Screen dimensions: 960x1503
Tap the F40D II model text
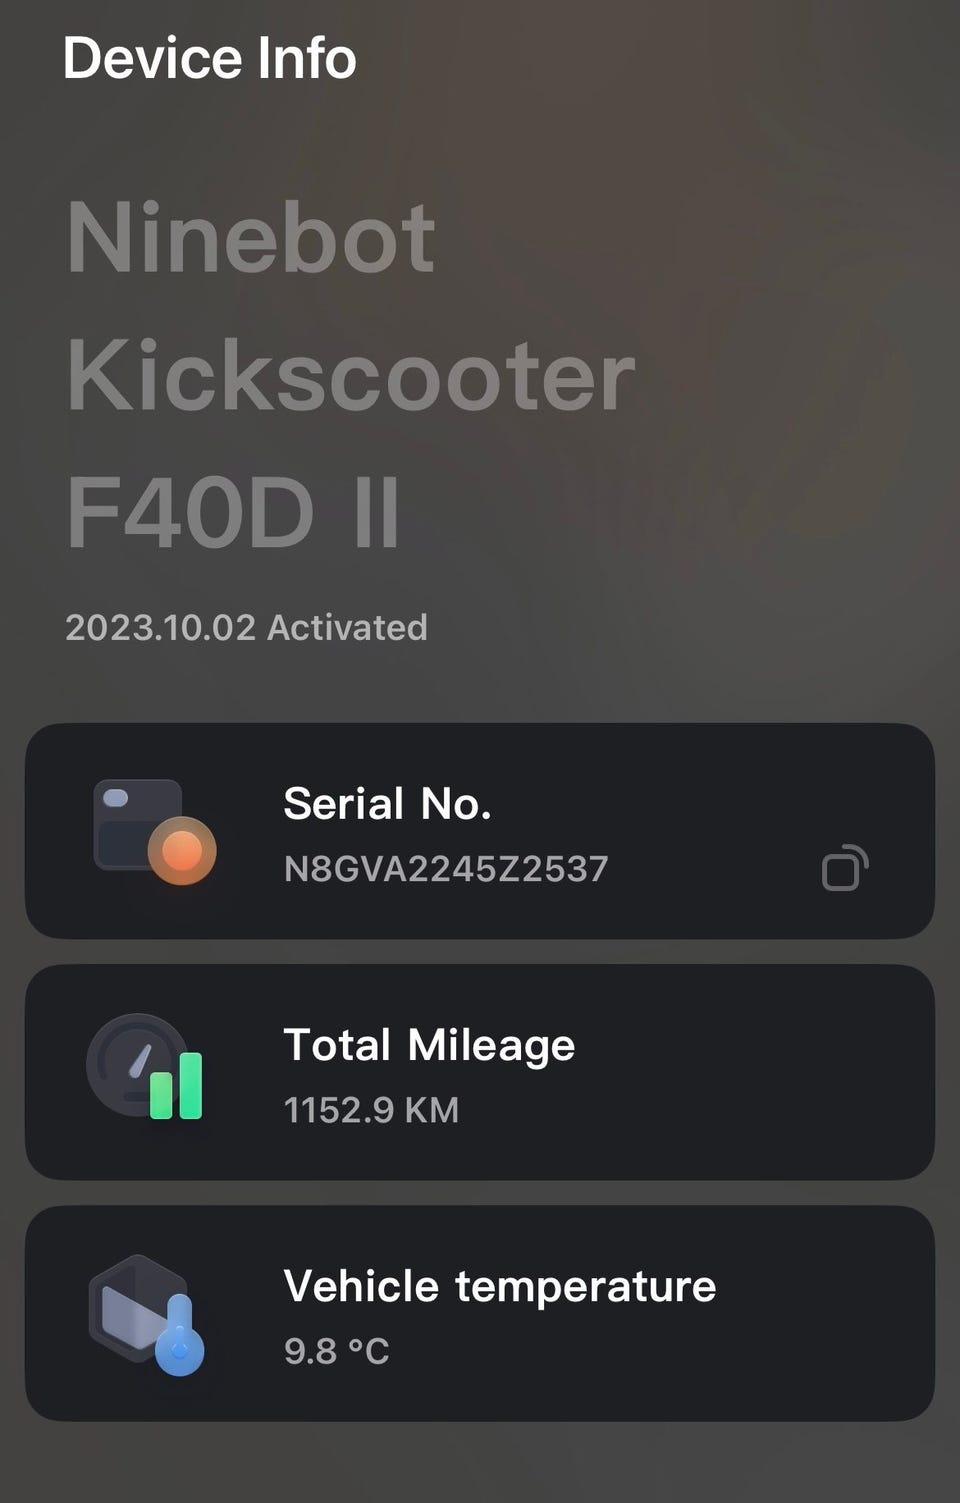tap(233, 512)
